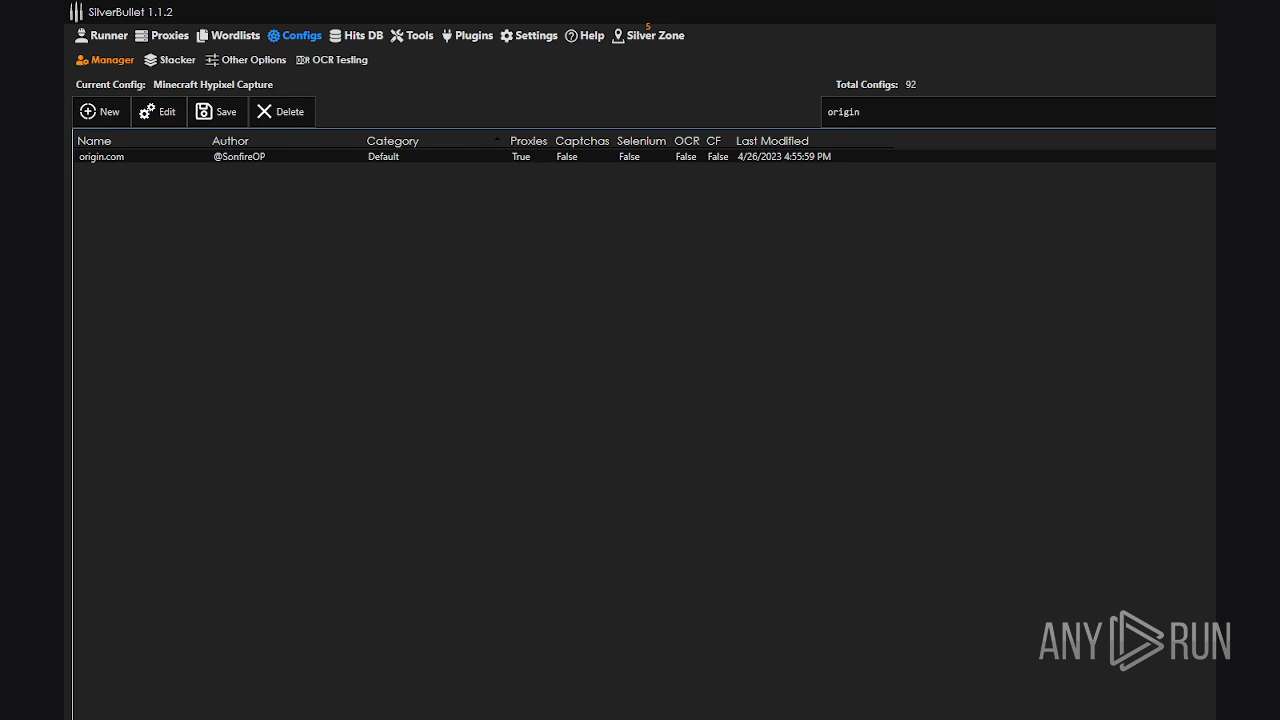Sort configs by Selenium column
The image size is (1280, 720).
(x=641, y=141)
